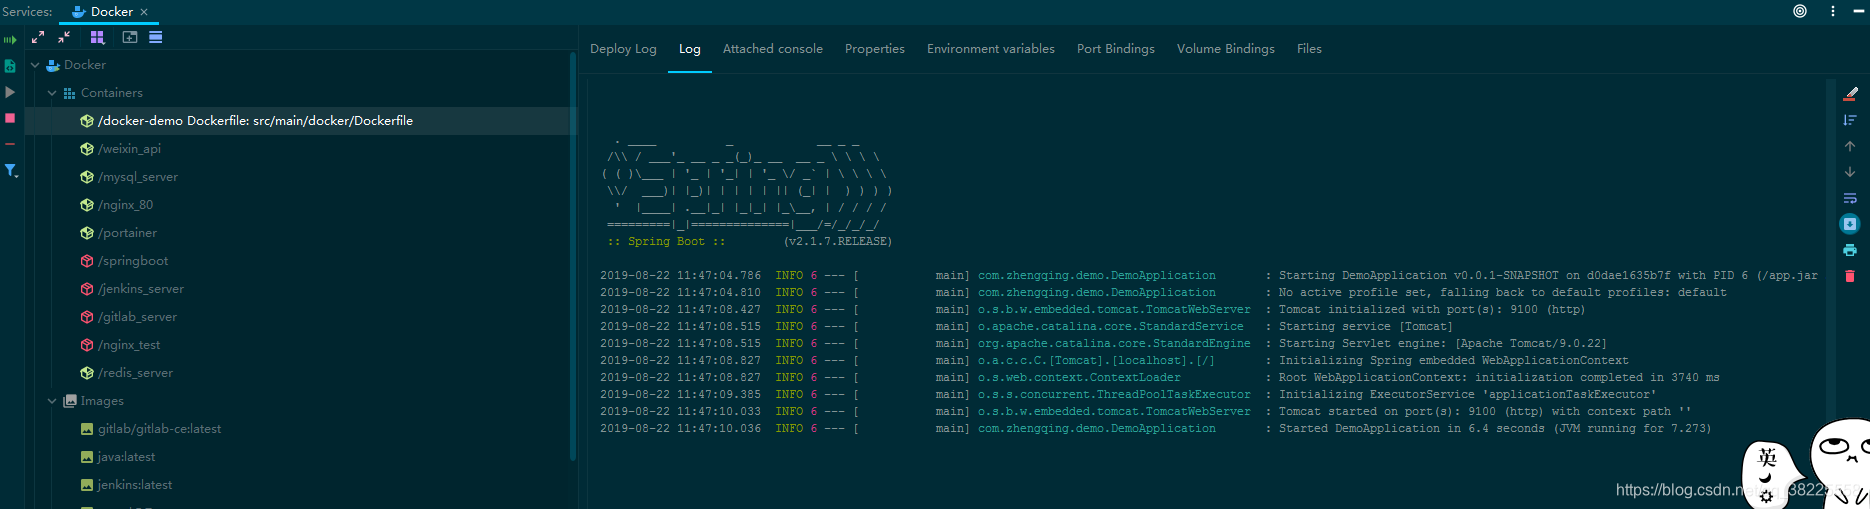Open the blue filter funnel dropdown
1870x509 pixels.
click(11, 171)
